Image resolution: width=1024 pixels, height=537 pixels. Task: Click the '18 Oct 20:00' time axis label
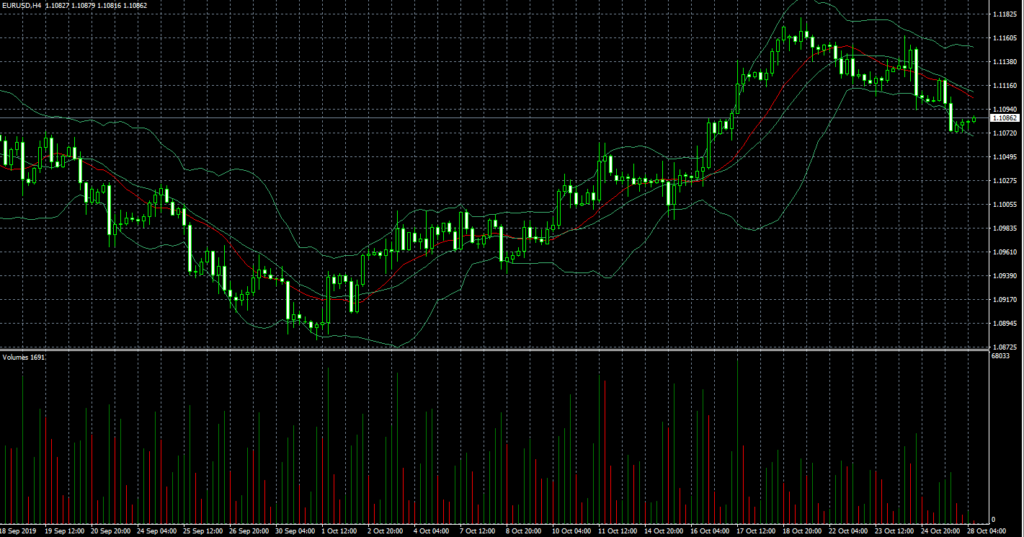(x=802, y=531)
